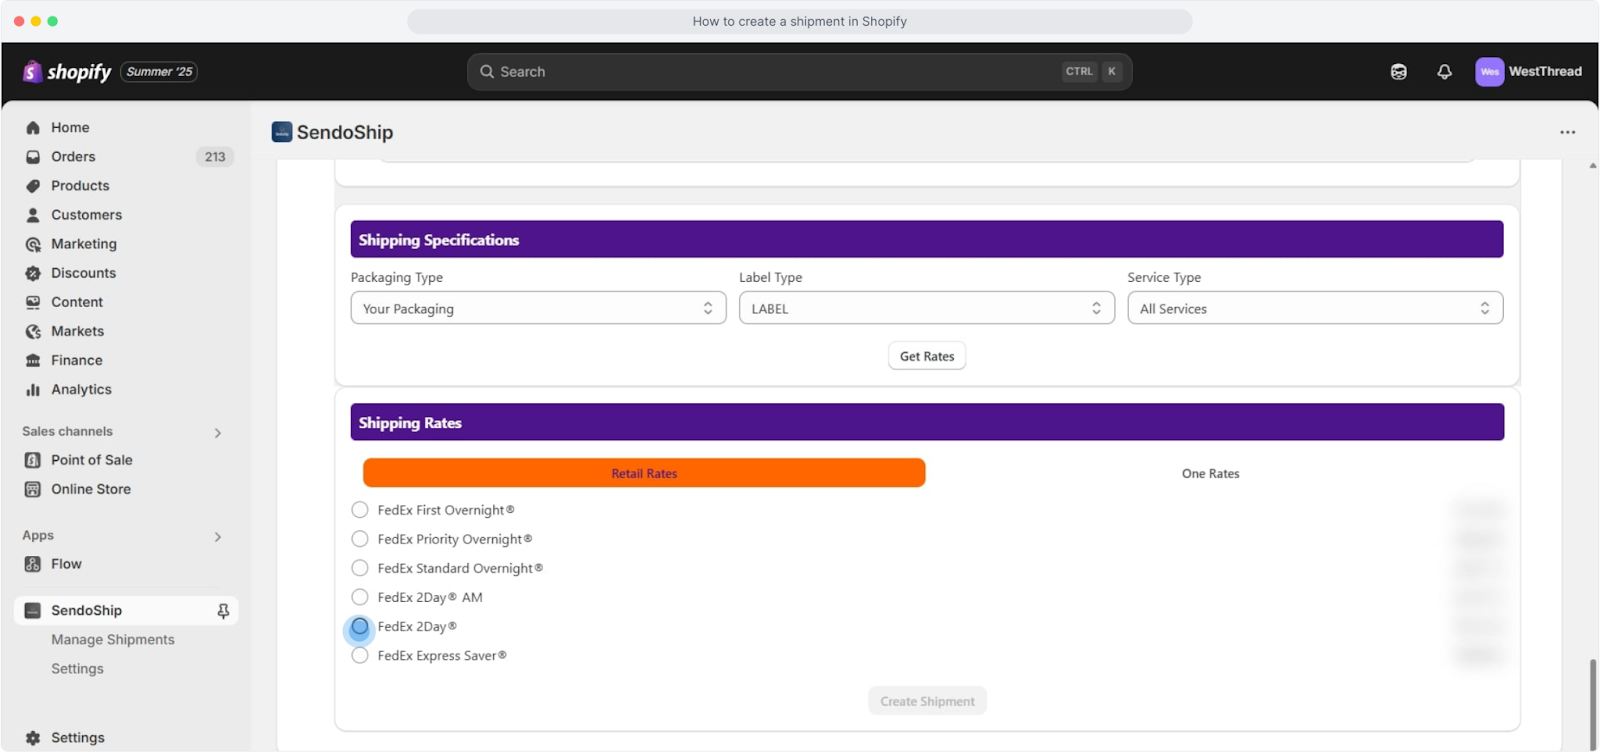Click the Get Rates button
The height and width of the screenshot is (752, 1600).
(927, 356)
